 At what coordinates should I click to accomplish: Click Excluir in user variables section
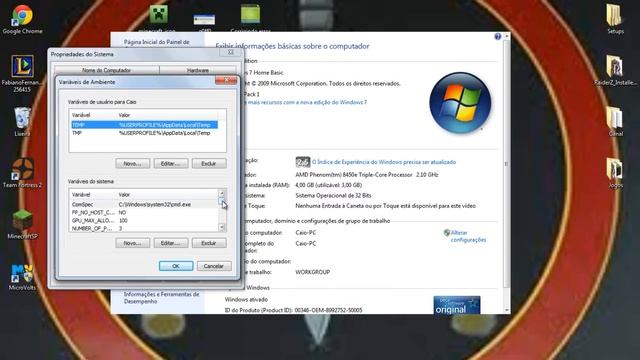point(209,164)
